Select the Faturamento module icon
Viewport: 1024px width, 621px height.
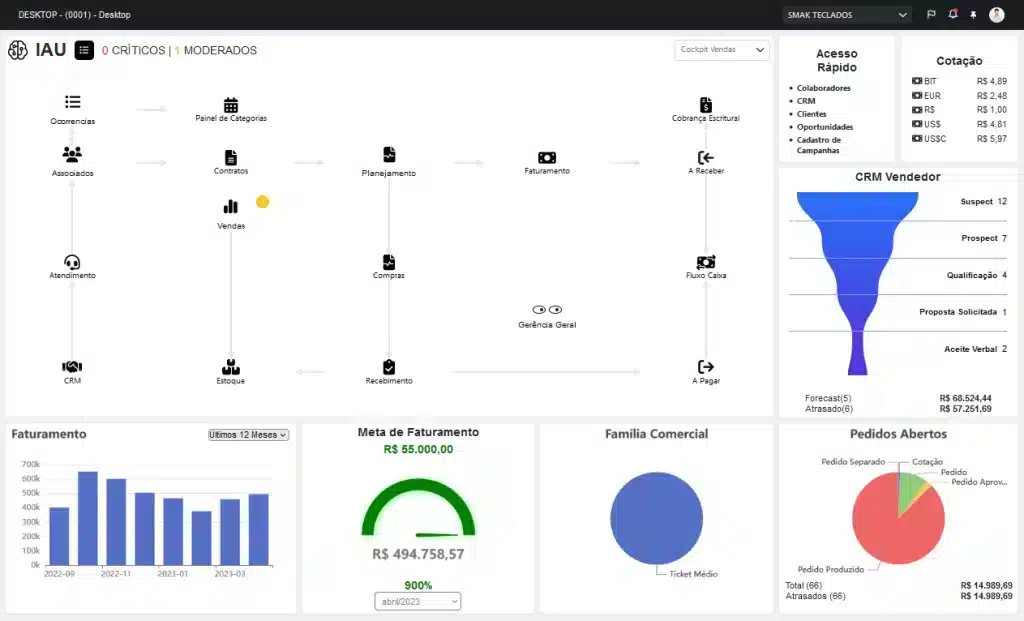[546, 158]
